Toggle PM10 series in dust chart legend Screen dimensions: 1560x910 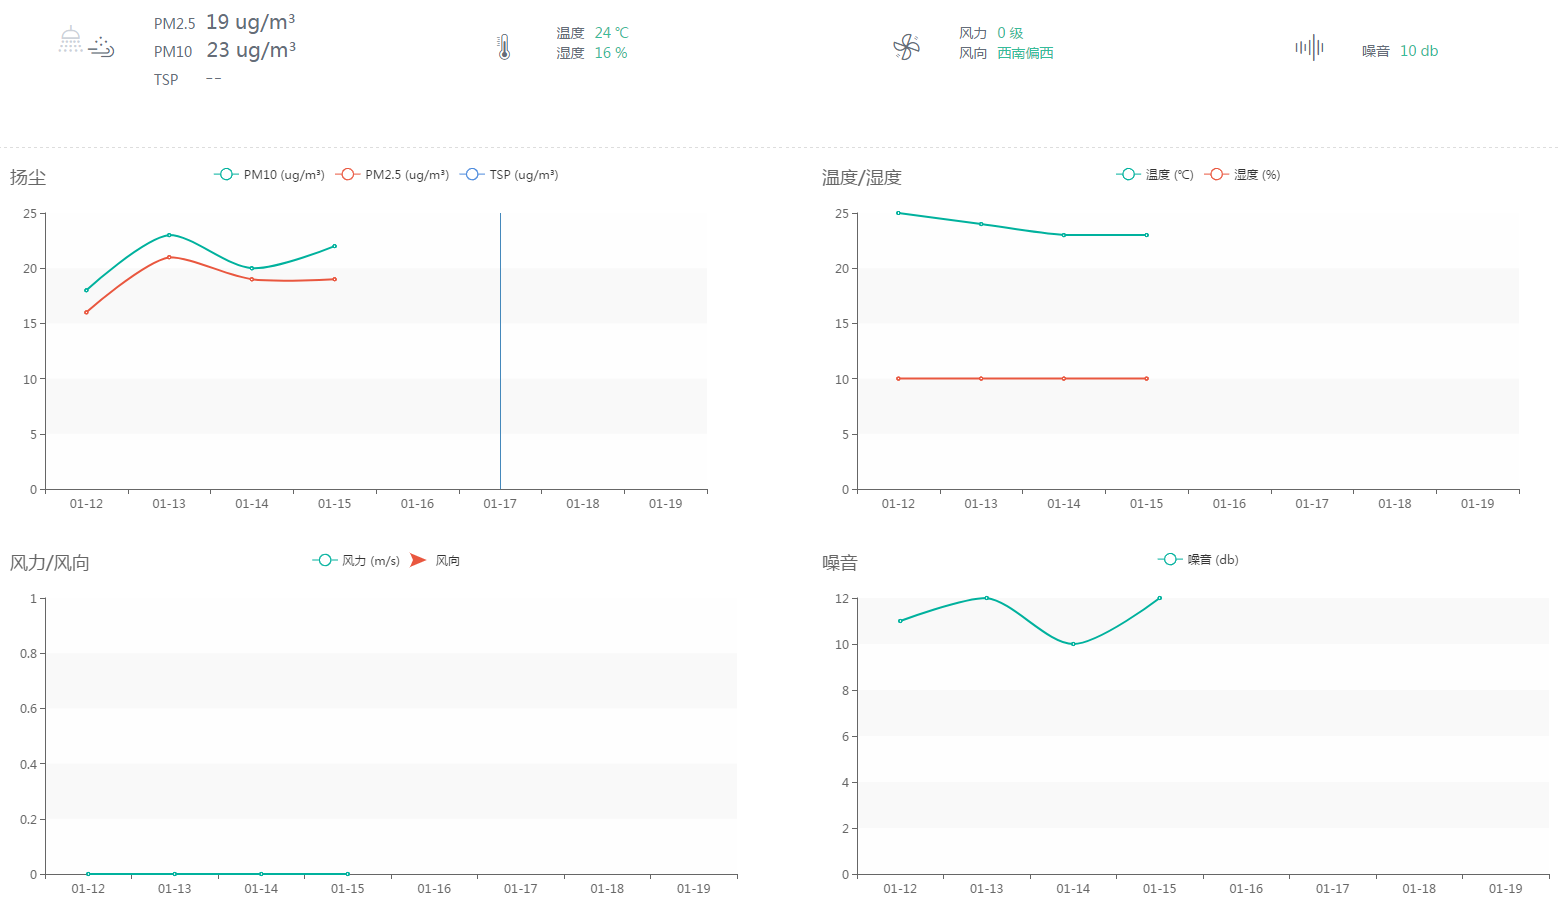(x=269, y=174)
